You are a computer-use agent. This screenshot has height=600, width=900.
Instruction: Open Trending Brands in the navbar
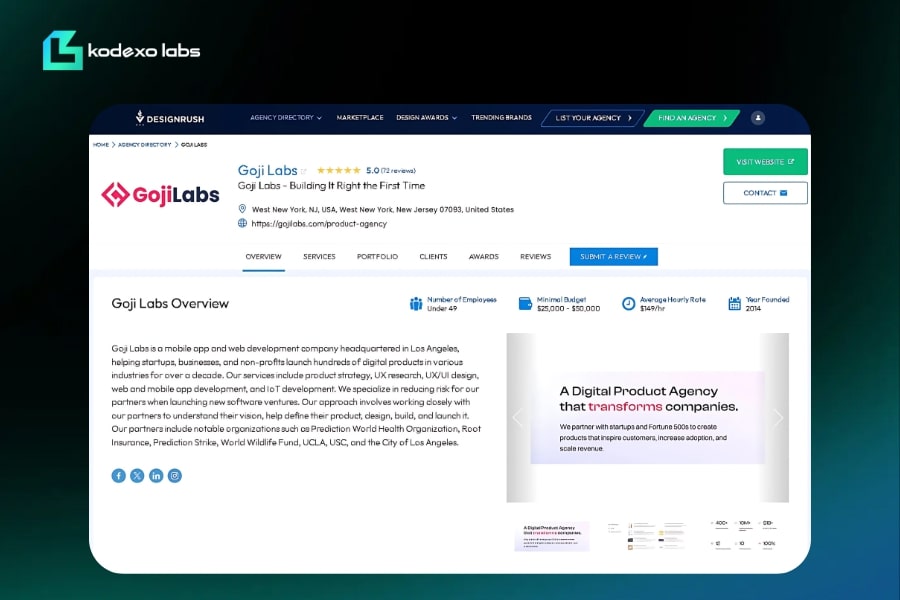pos(502,118)
